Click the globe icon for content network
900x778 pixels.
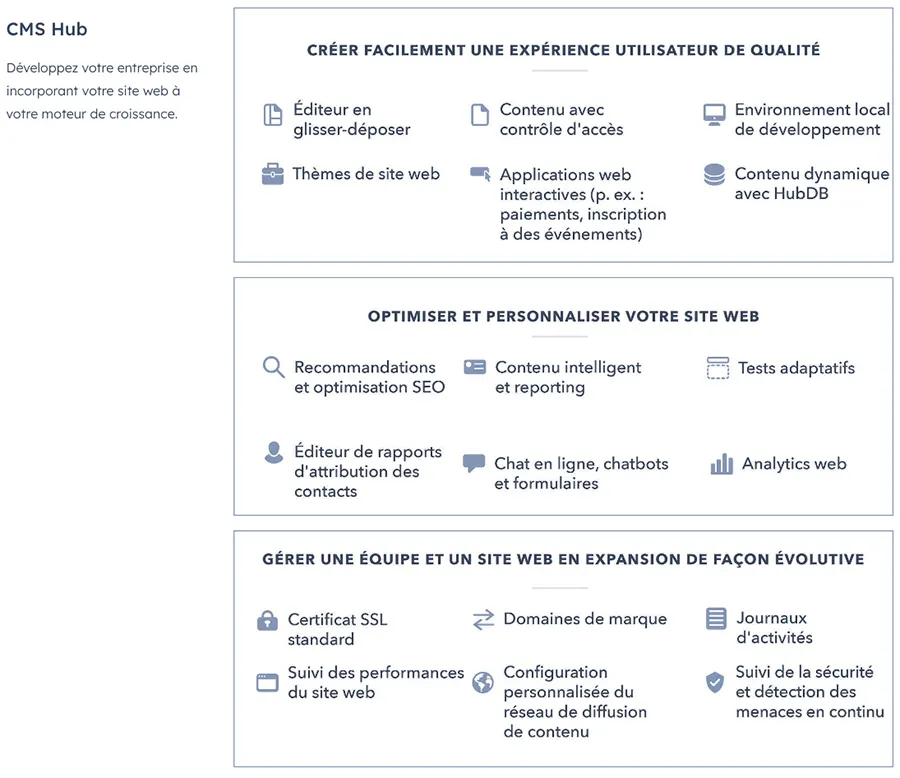tap(483, 682)
